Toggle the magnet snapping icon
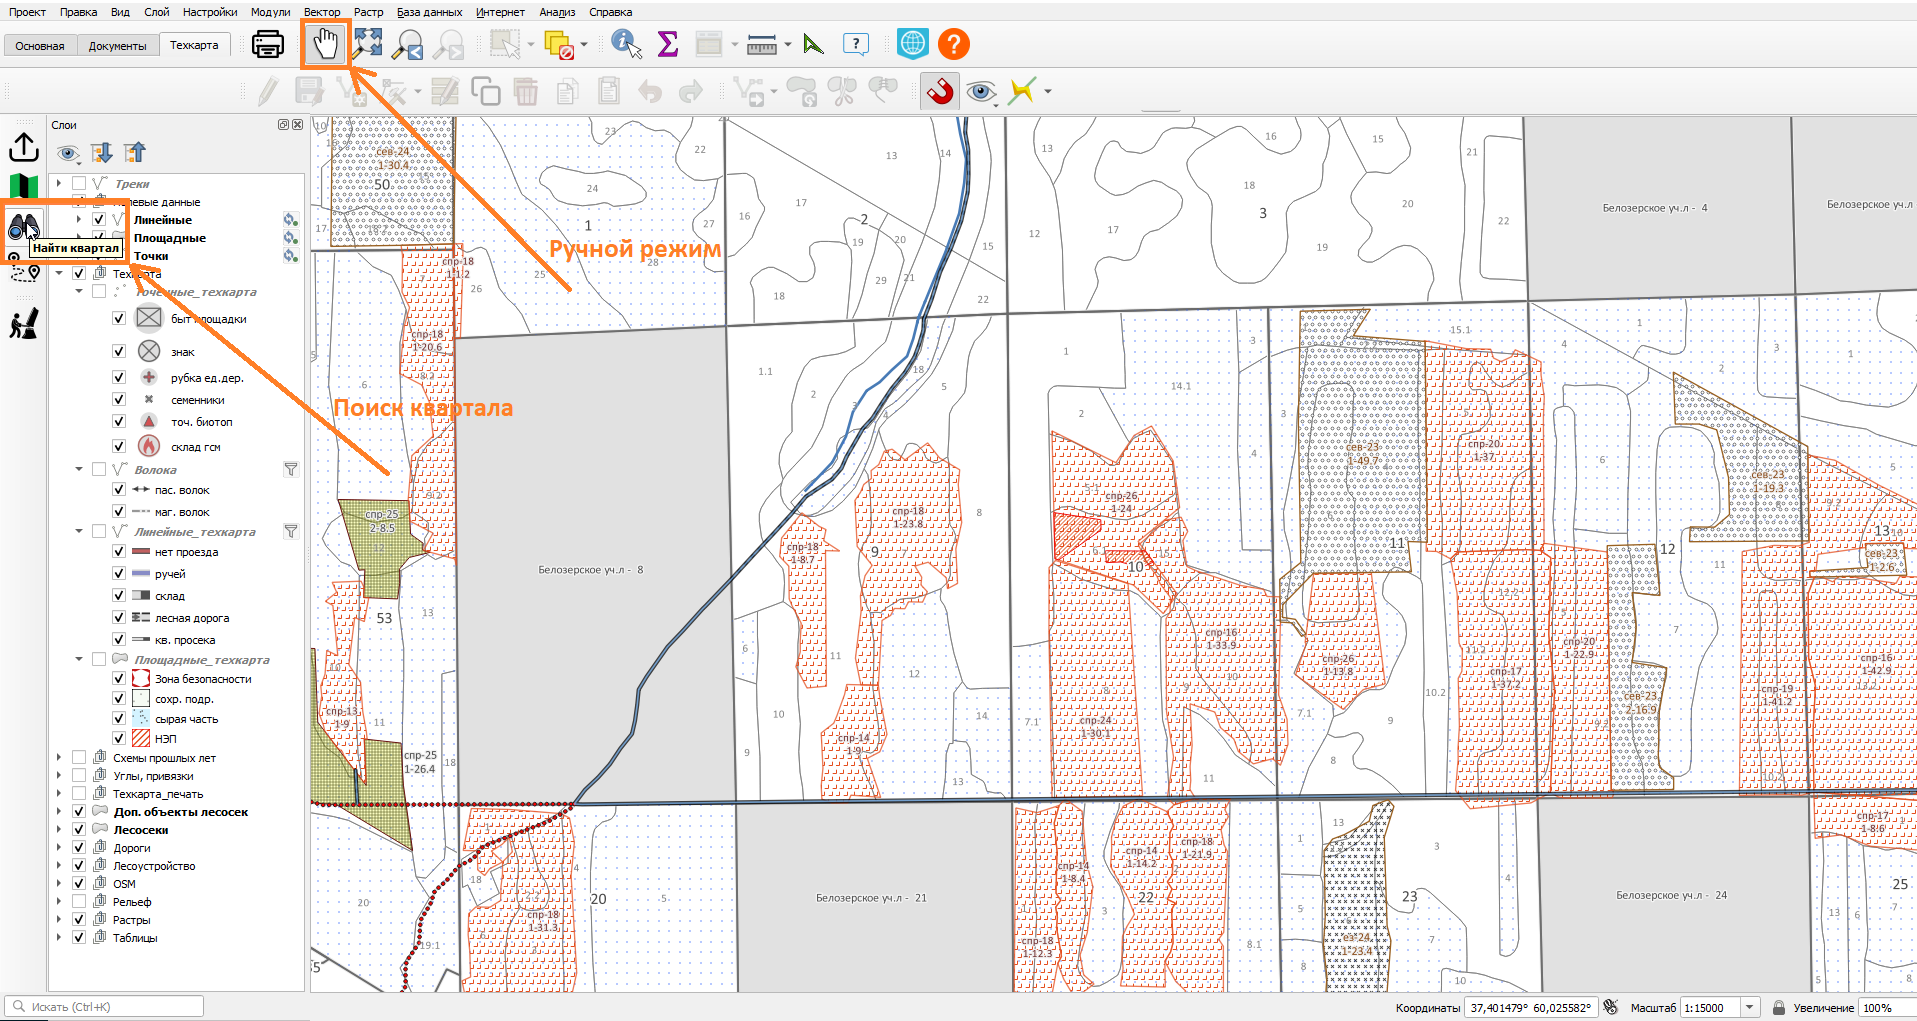 939,91
